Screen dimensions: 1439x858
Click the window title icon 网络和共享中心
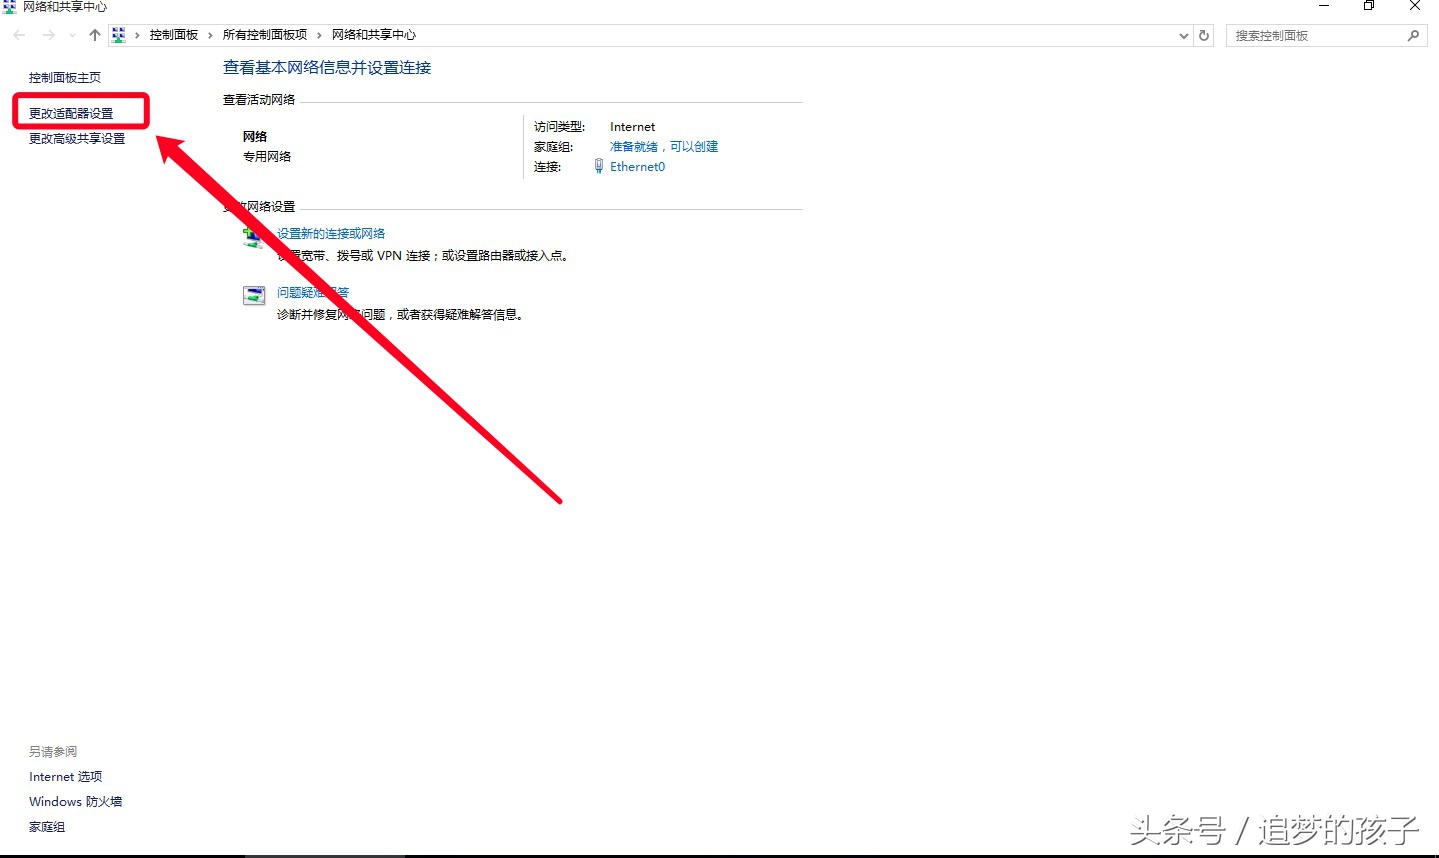tap(9, 6)
